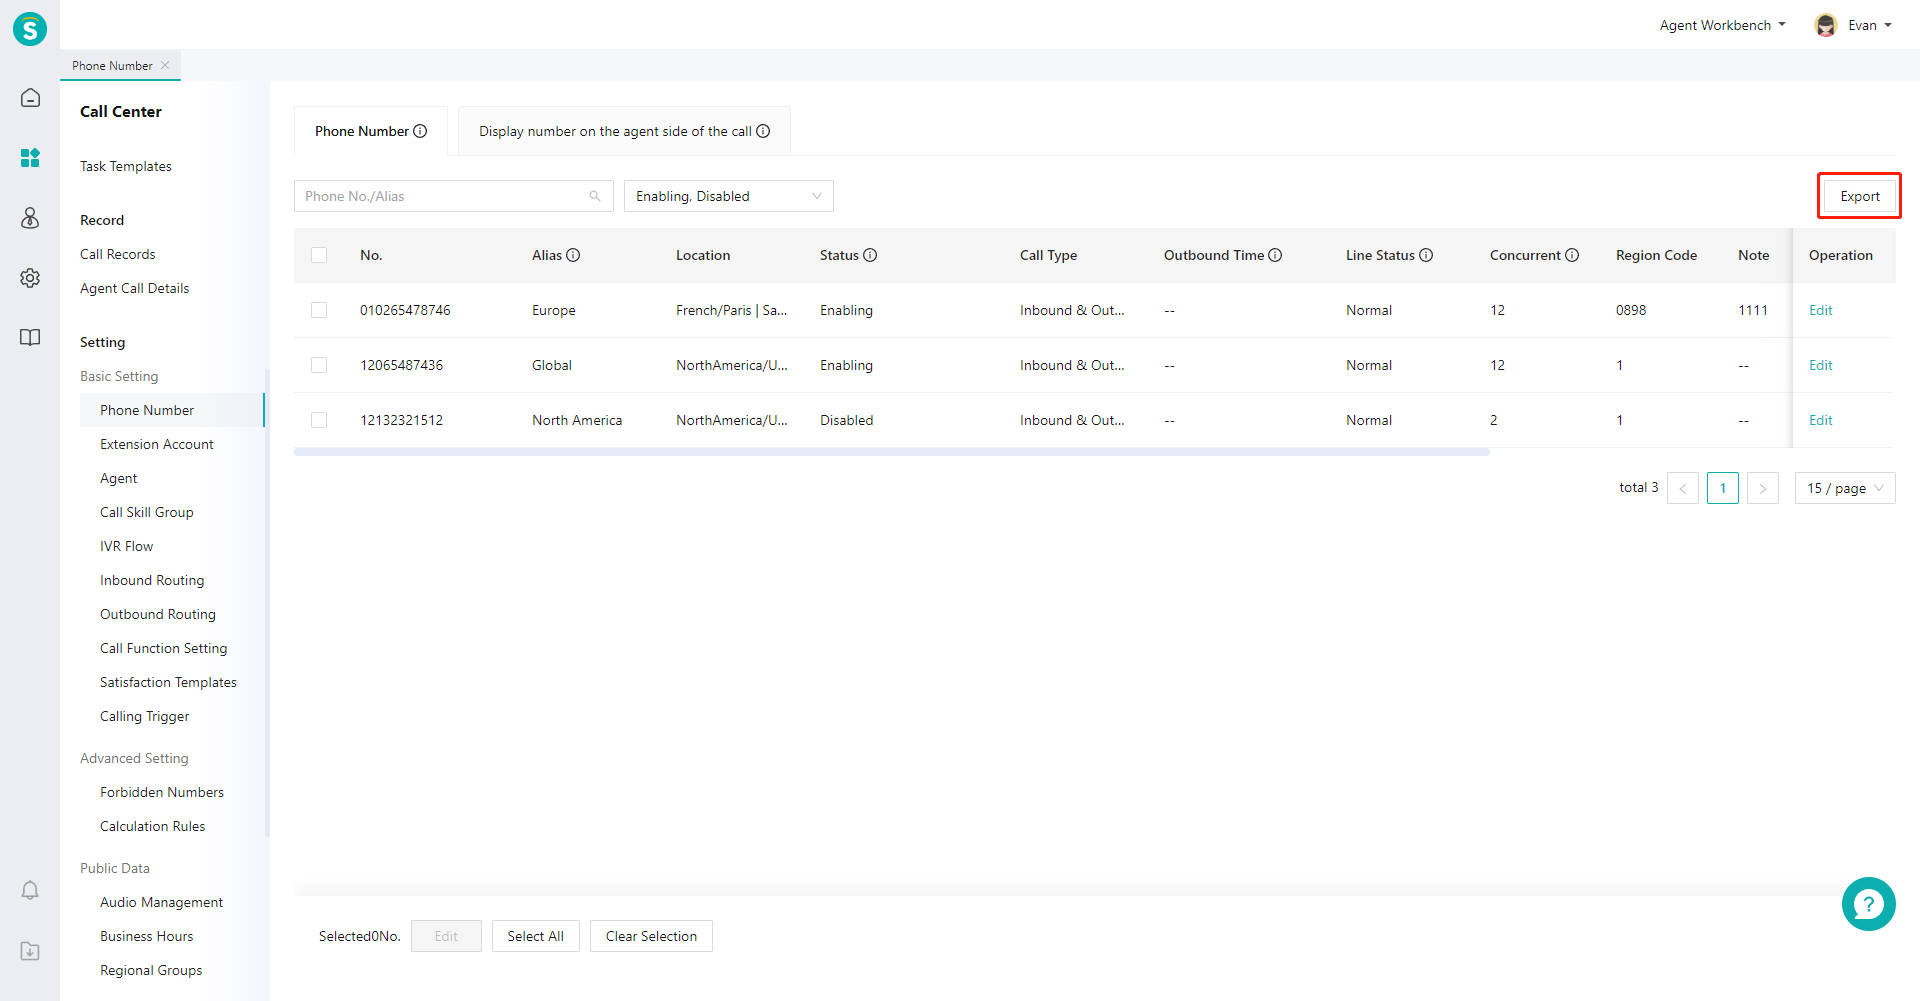Open the settings gear icon in left rail

coord(30,278)
